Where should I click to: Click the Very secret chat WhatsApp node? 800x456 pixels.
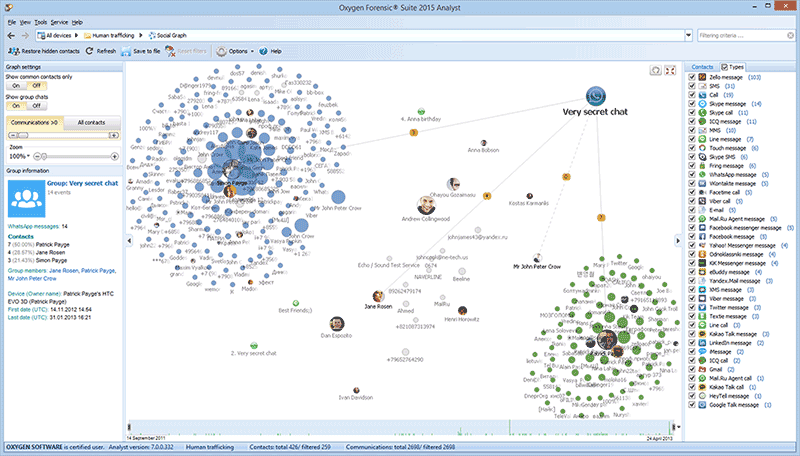coord(595,96)
